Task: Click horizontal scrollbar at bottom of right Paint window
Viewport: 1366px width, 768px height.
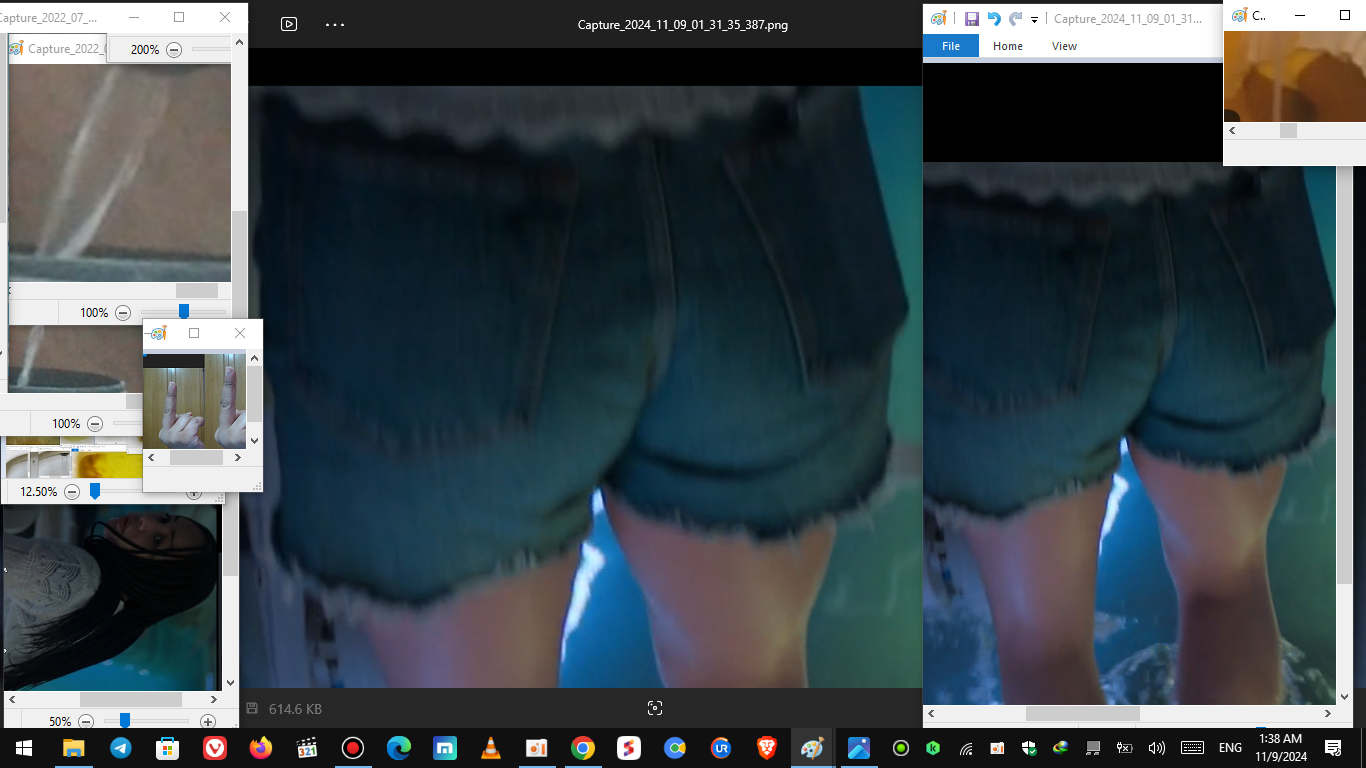Action: 1082,714
